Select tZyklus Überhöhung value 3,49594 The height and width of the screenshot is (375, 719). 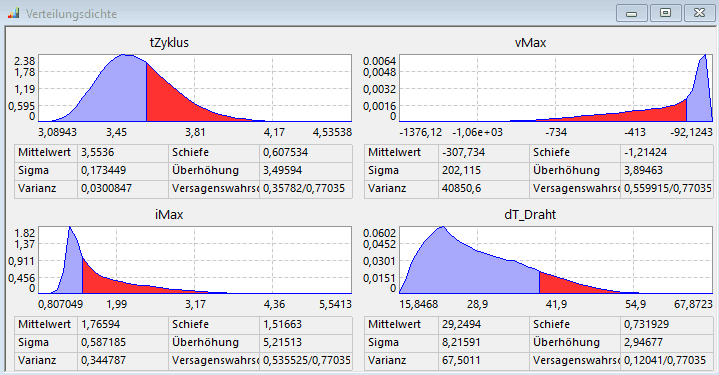[x=282, y=171]
